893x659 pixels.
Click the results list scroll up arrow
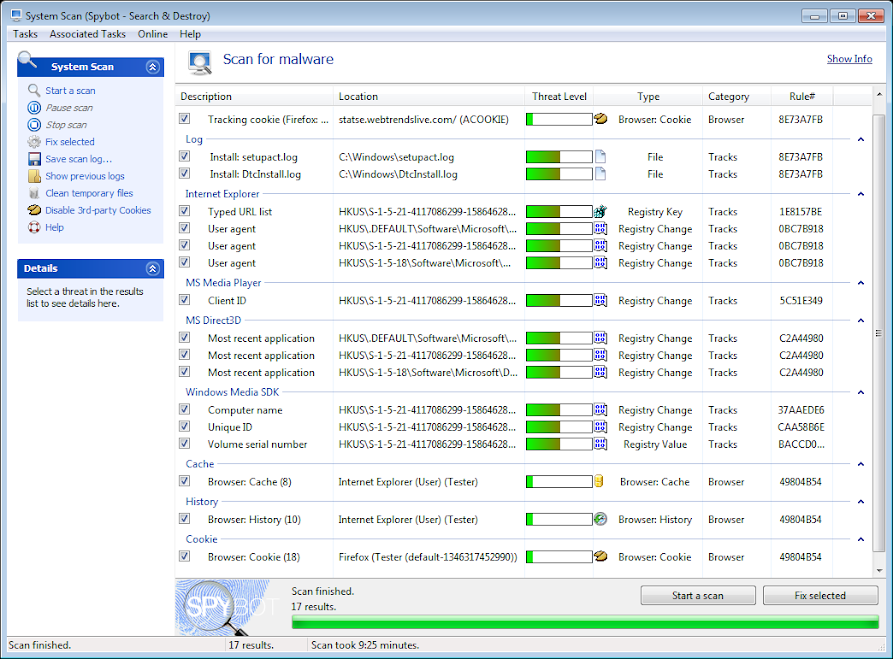click(879, 93)
